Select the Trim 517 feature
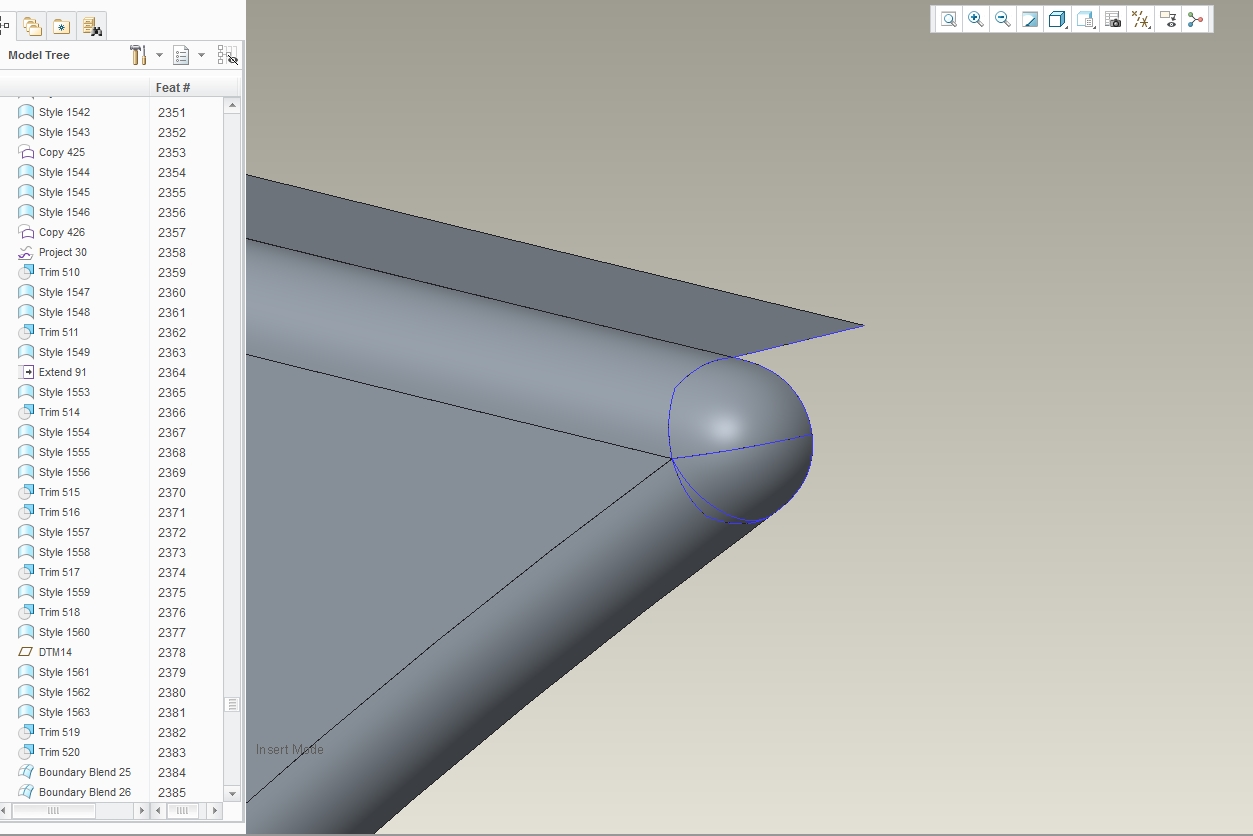Screen dimensions: 1253x836 (59, 572)
